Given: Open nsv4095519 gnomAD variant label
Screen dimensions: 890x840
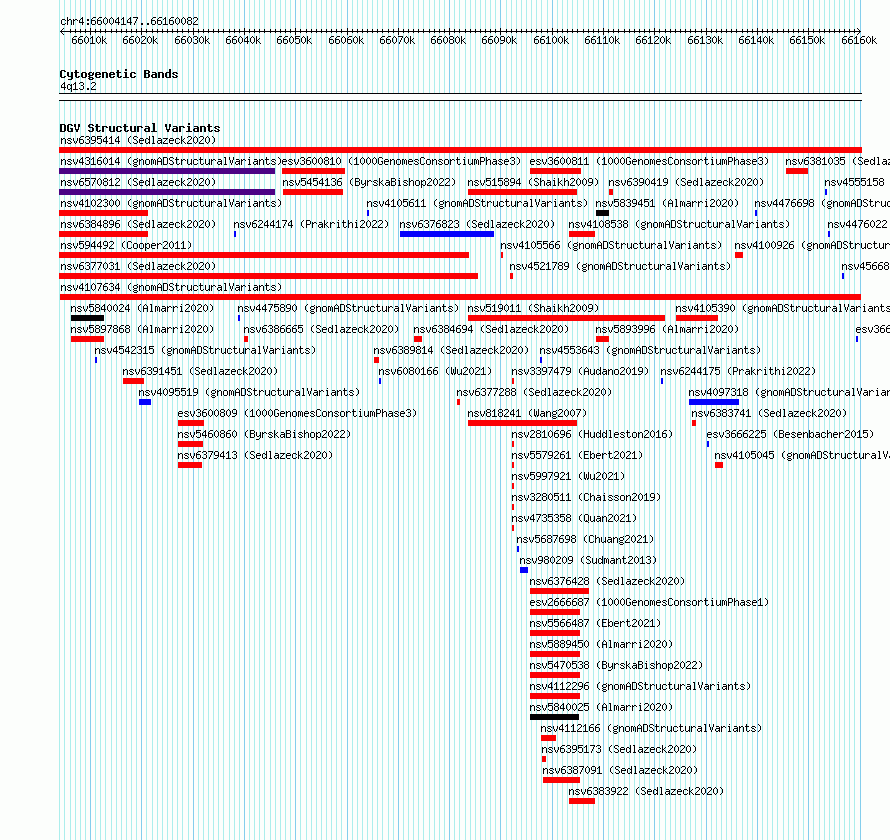Looking at the screenshot, I should click(249, 392).
